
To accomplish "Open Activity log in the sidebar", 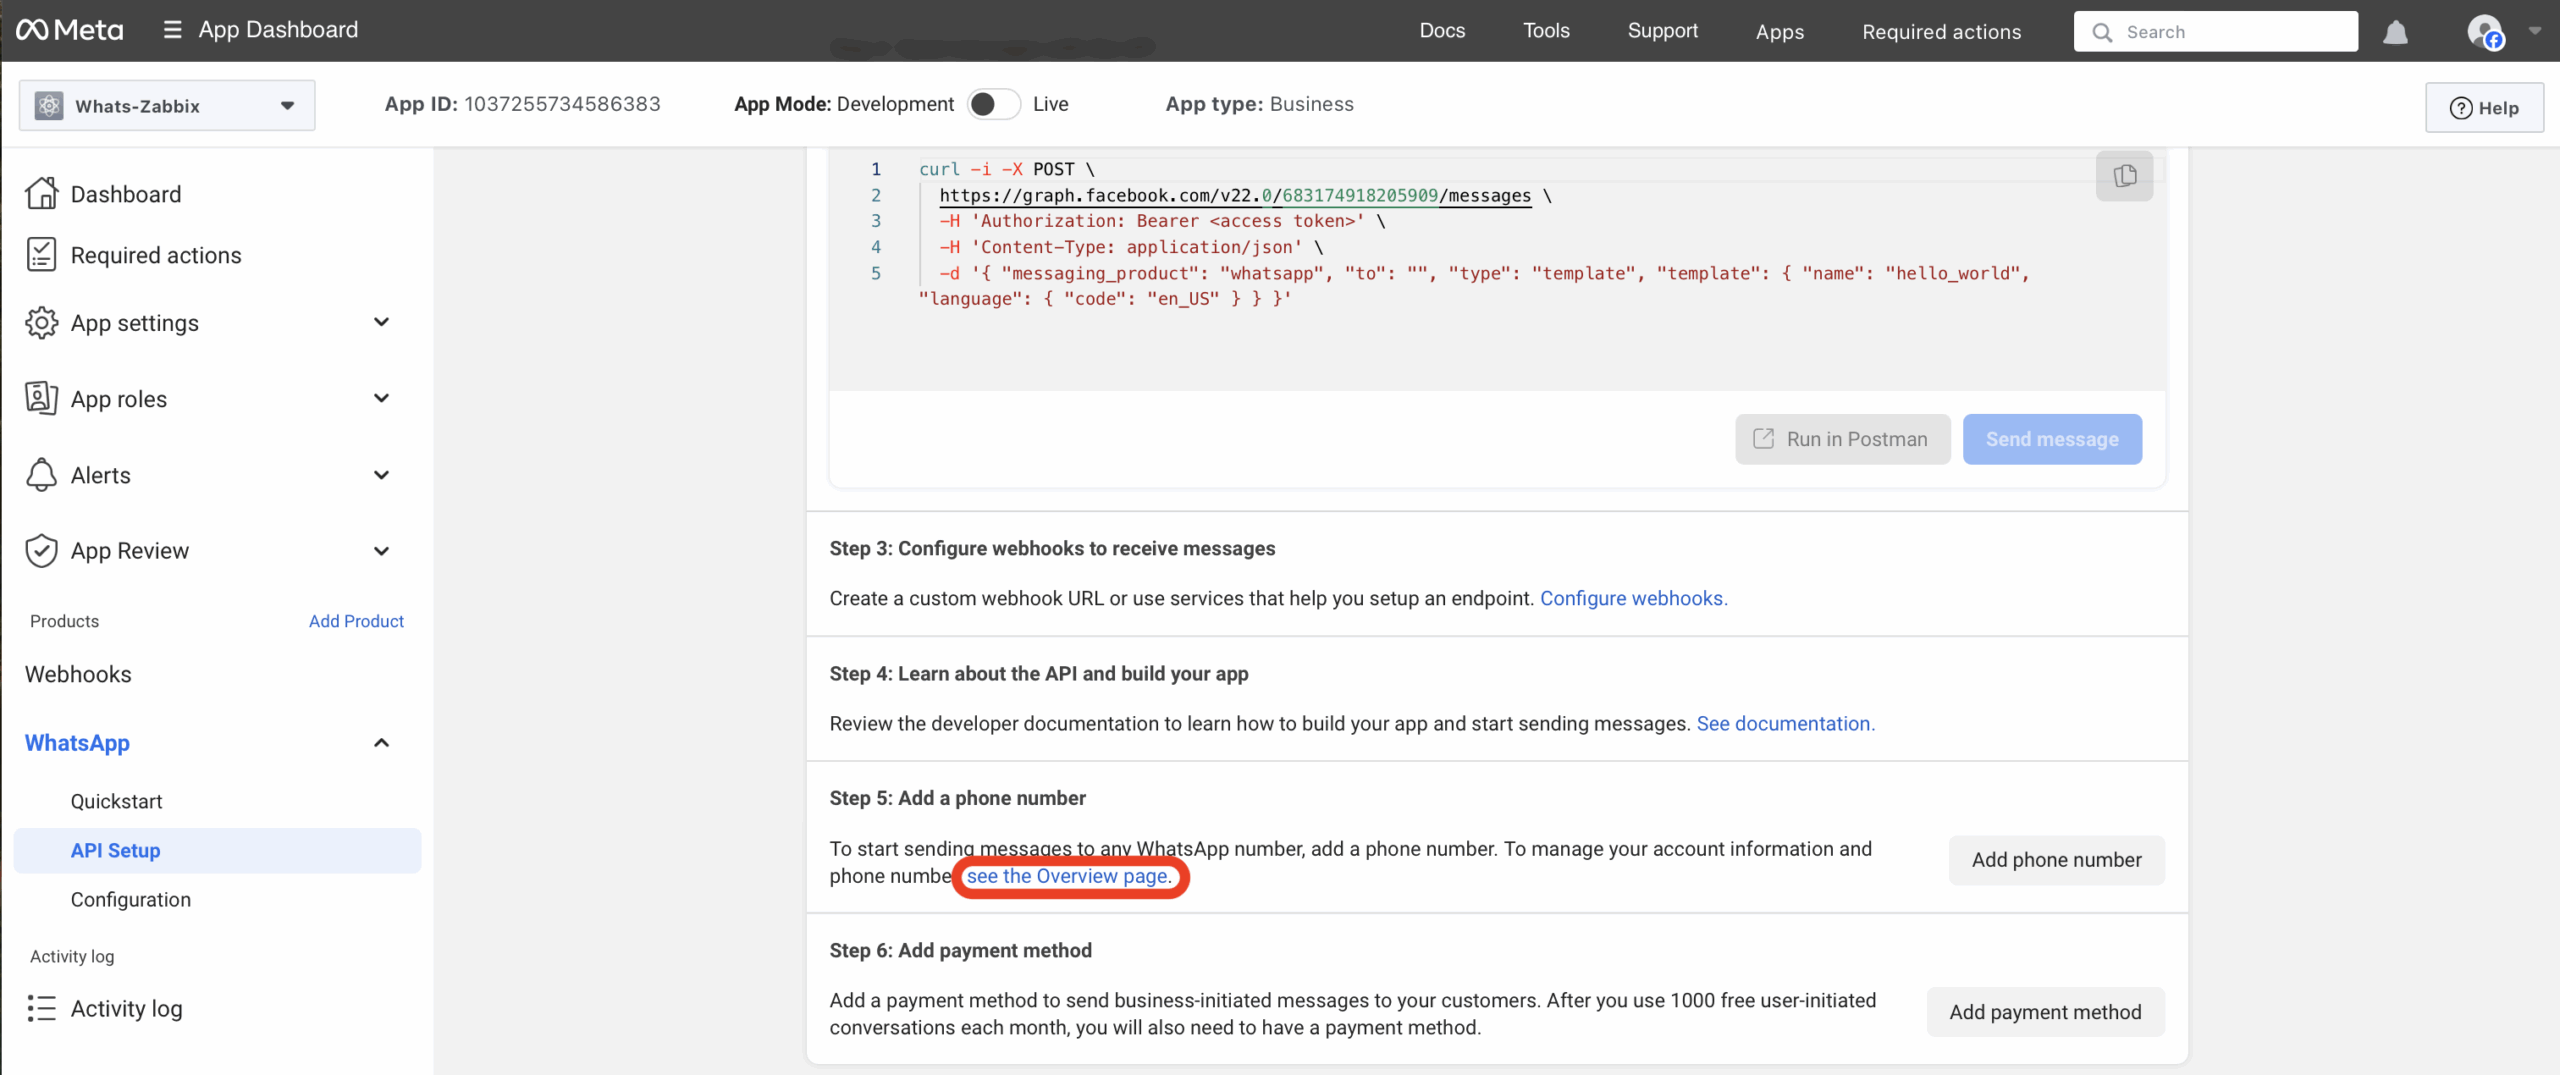I will click(x=126, y=1008).
